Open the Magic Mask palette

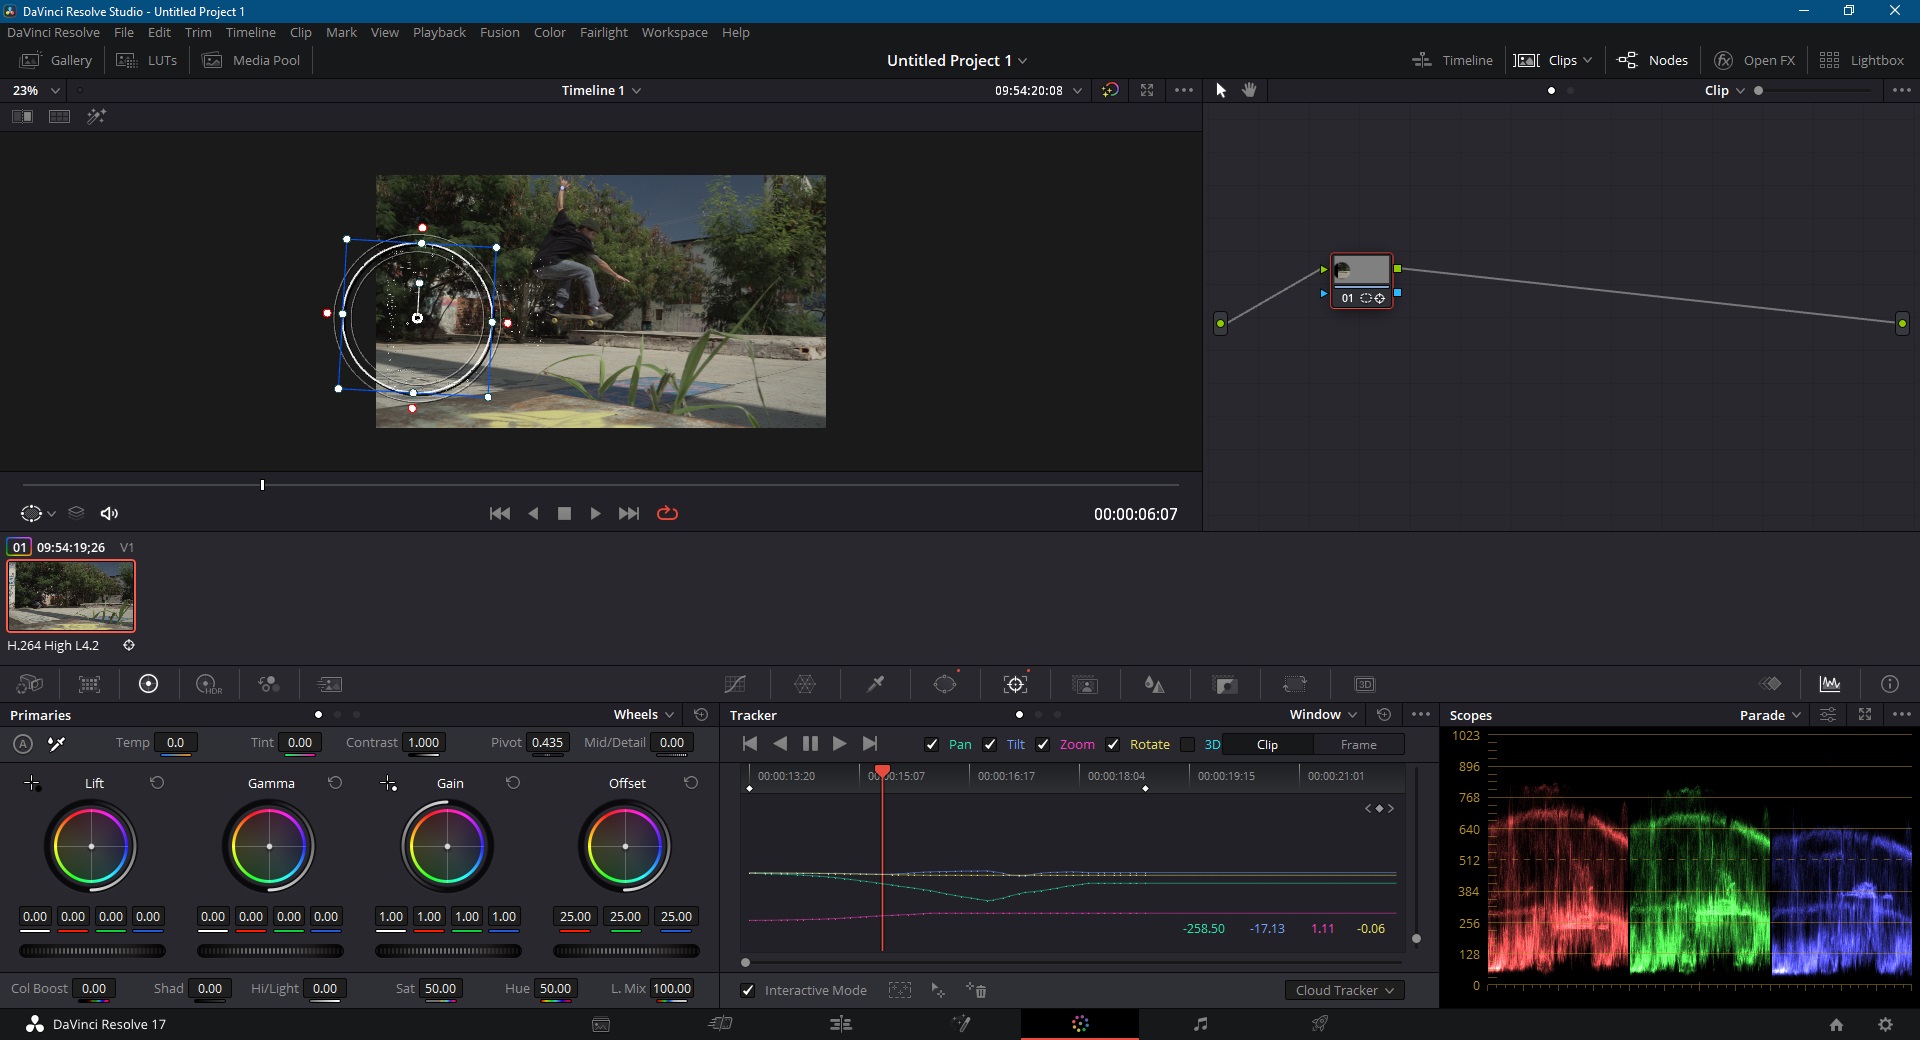click(x=1085, y=684)
